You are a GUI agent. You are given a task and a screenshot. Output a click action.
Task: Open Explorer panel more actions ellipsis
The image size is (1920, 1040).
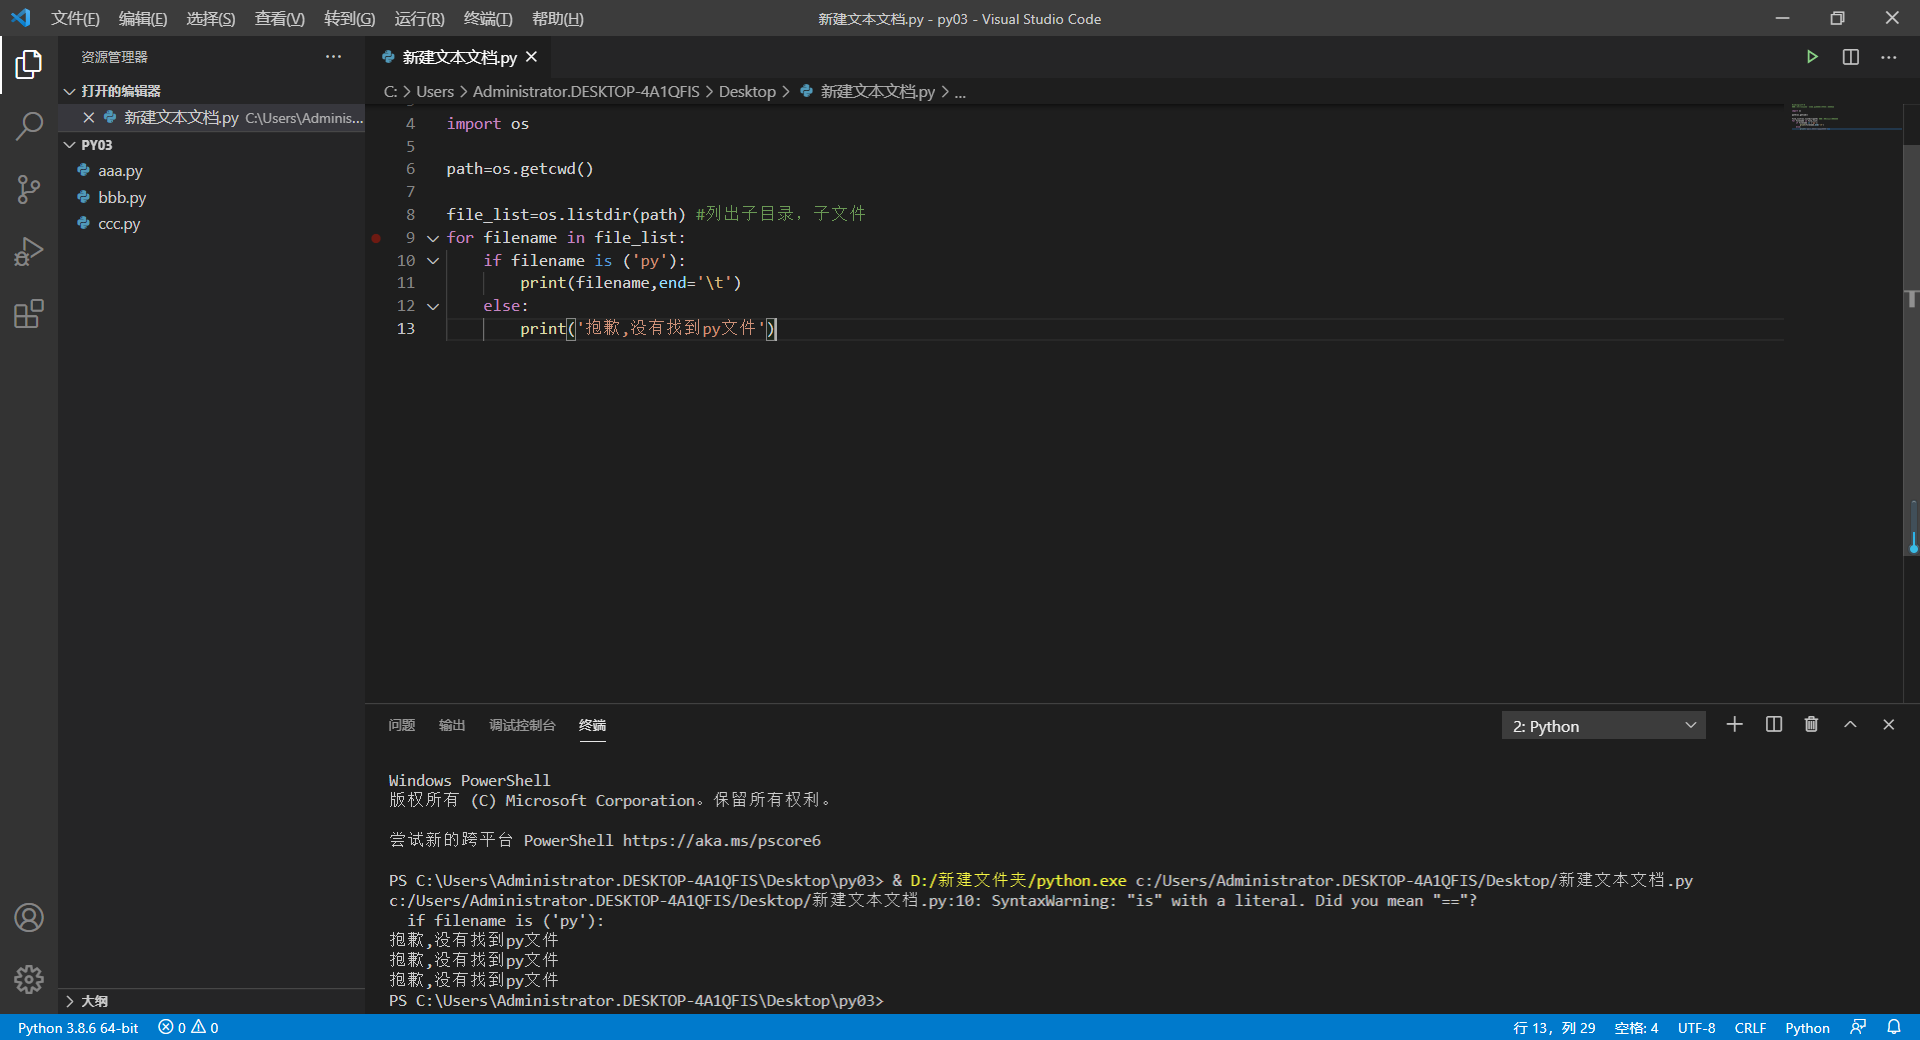(x=333, y=57)
